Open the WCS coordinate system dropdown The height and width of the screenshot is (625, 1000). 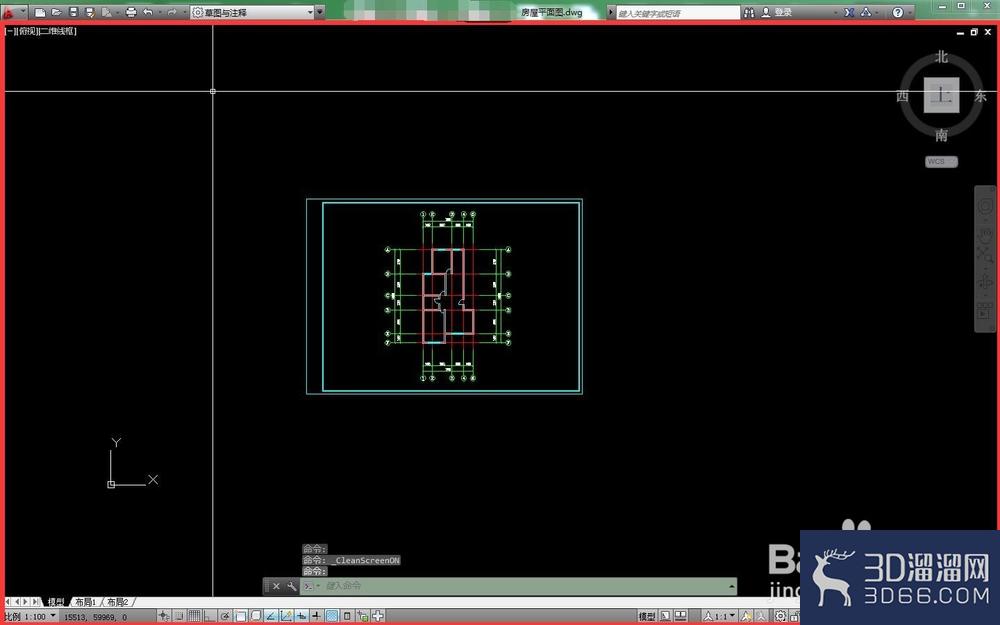[x=941, y=161]
